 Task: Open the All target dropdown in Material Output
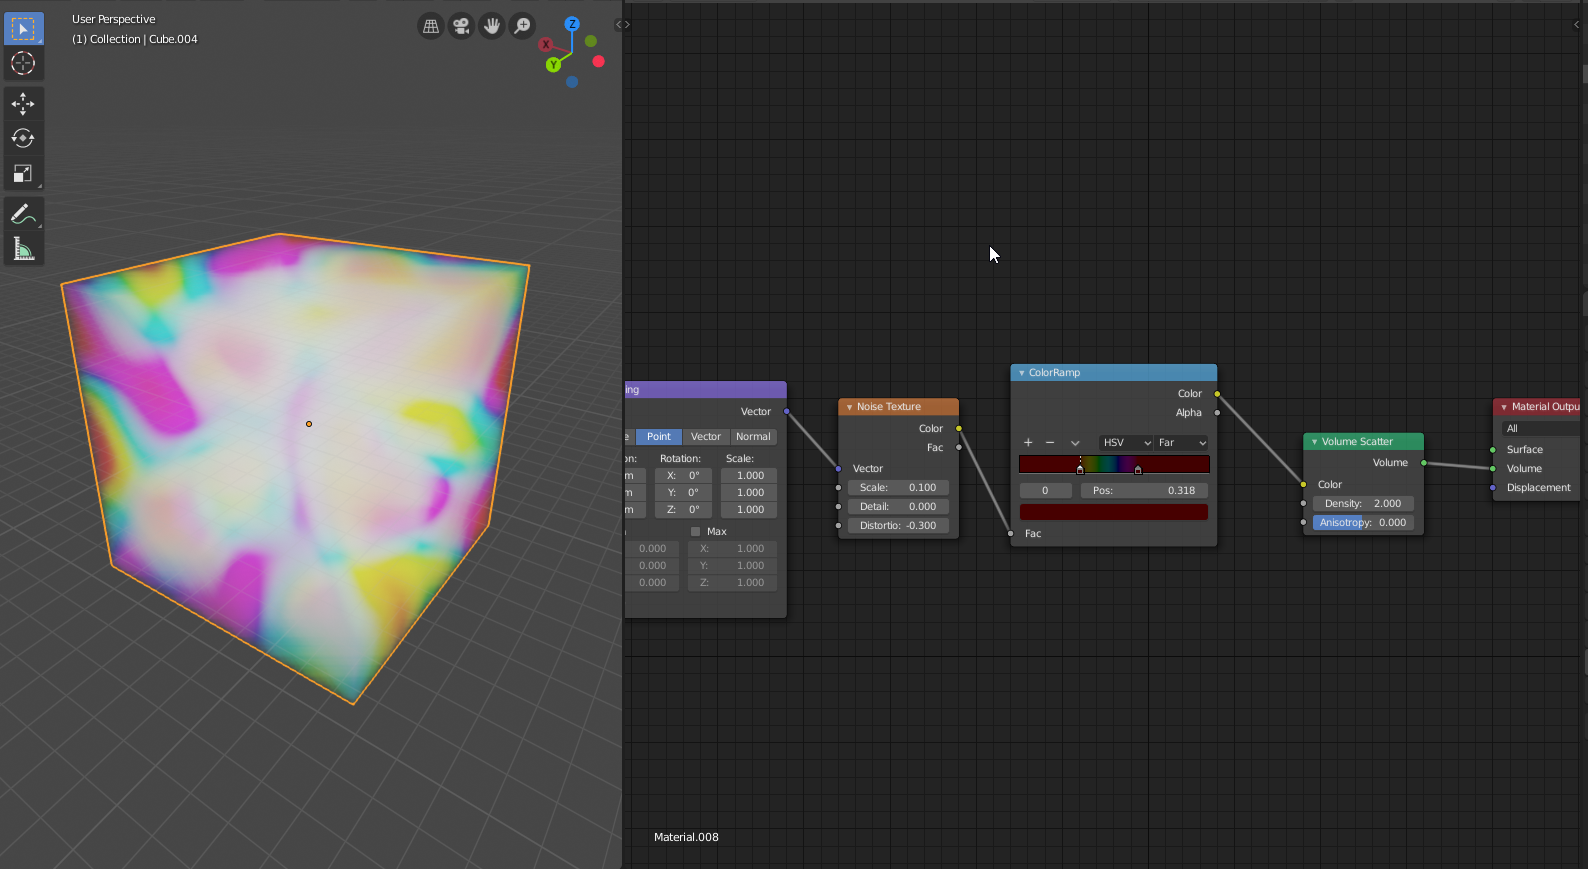1540,428
